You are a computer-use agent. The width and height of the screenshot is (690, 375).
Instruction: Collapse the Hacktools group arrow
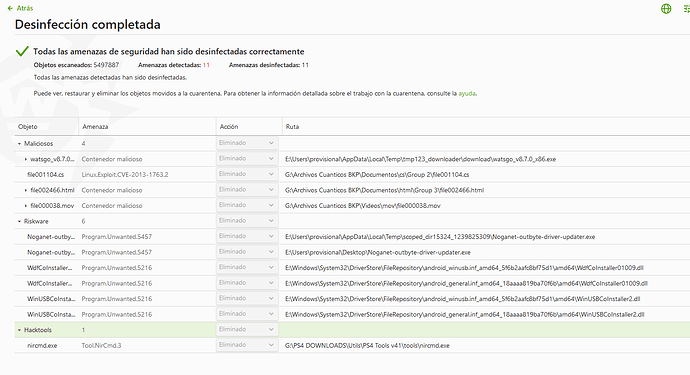pos(19,330)
